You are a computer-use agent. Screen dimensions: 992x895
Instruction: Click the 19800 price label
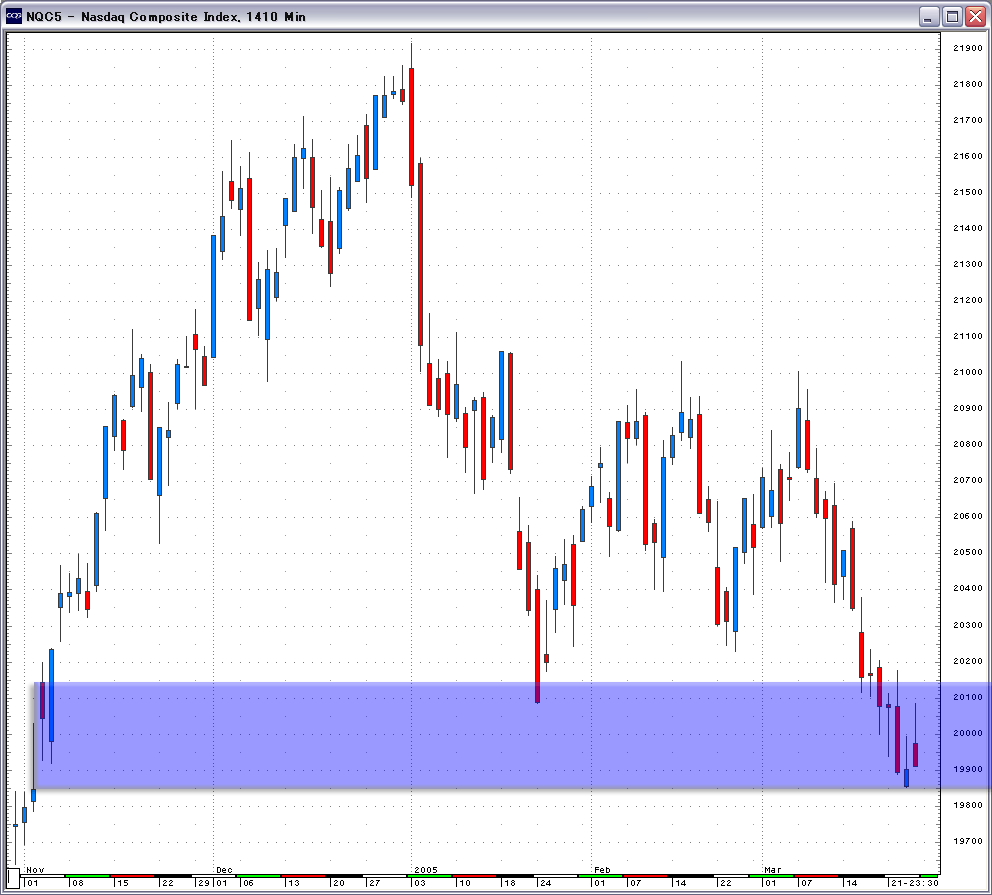(968, 806)
